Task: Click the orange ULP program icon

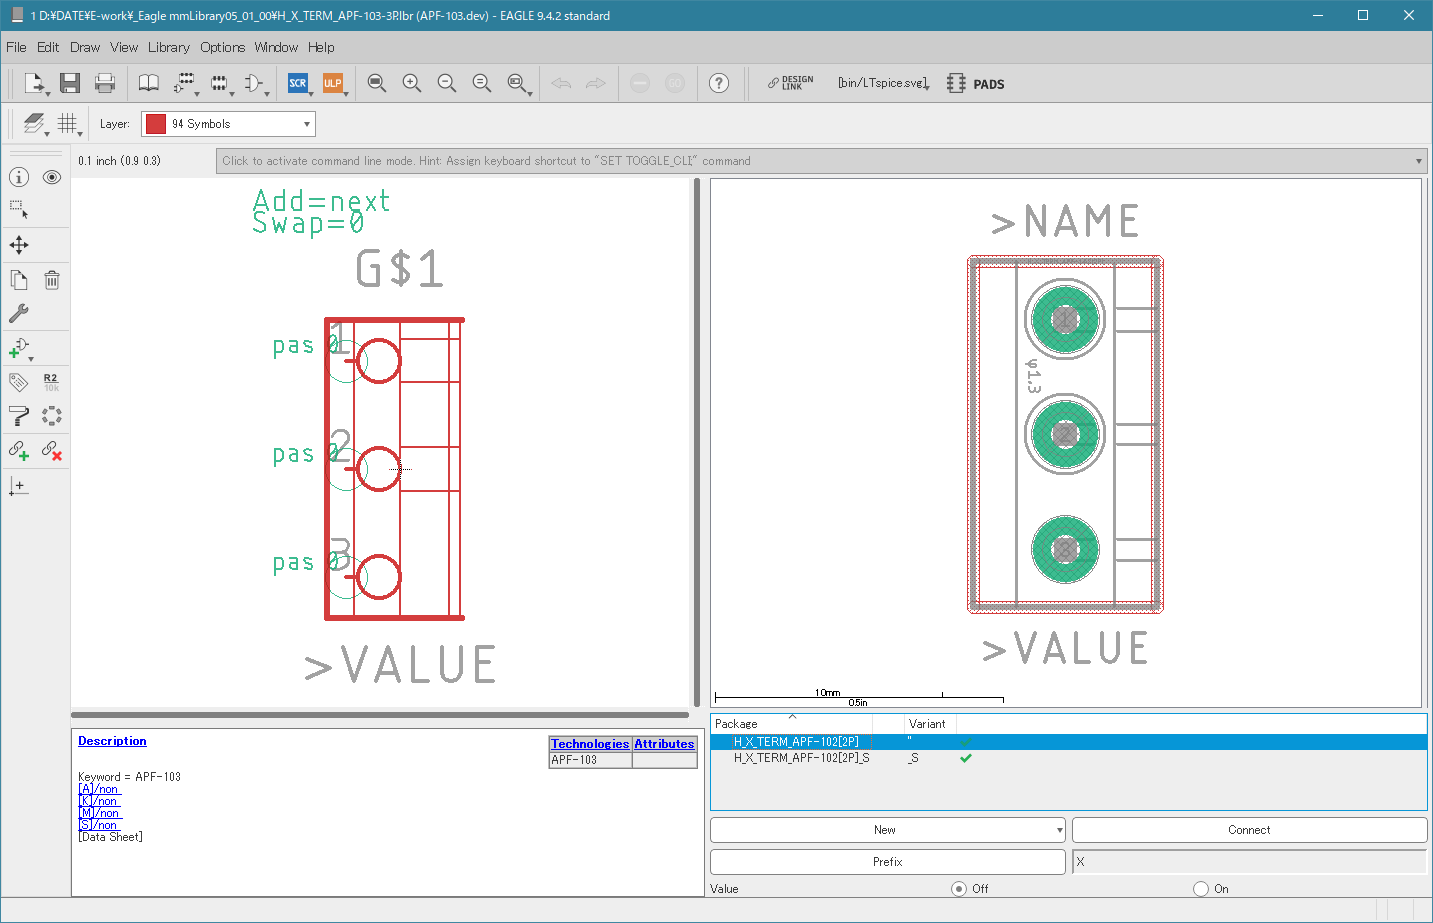Action: [332, 83]
